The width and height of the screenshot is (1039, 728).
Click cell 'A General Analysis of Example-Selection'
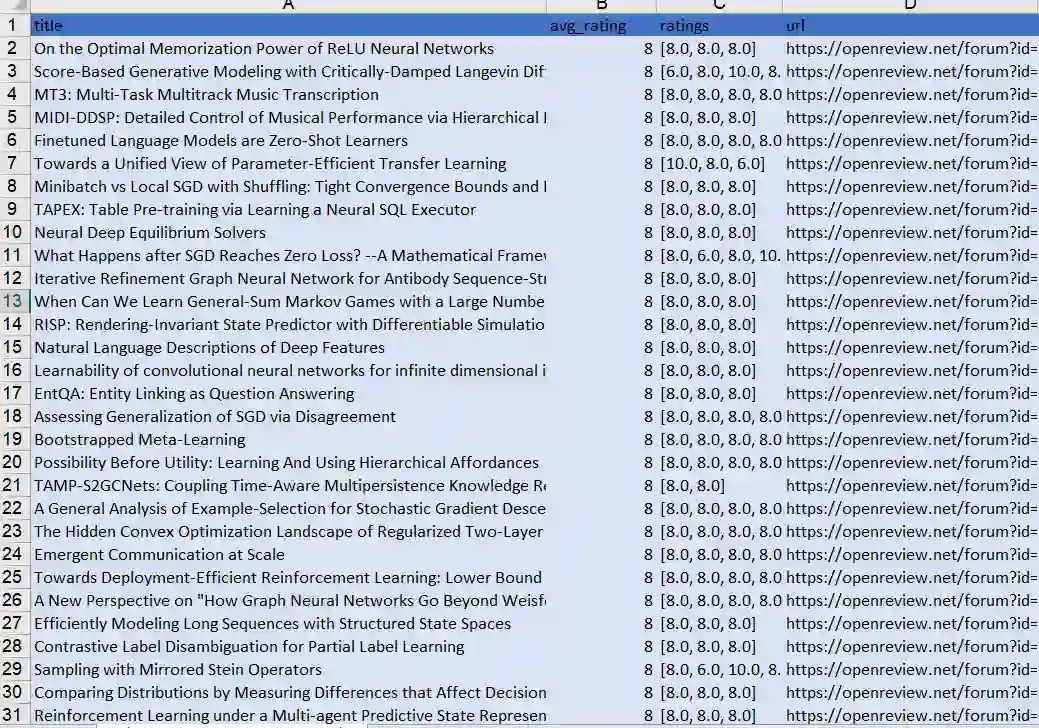coord(288,509)
